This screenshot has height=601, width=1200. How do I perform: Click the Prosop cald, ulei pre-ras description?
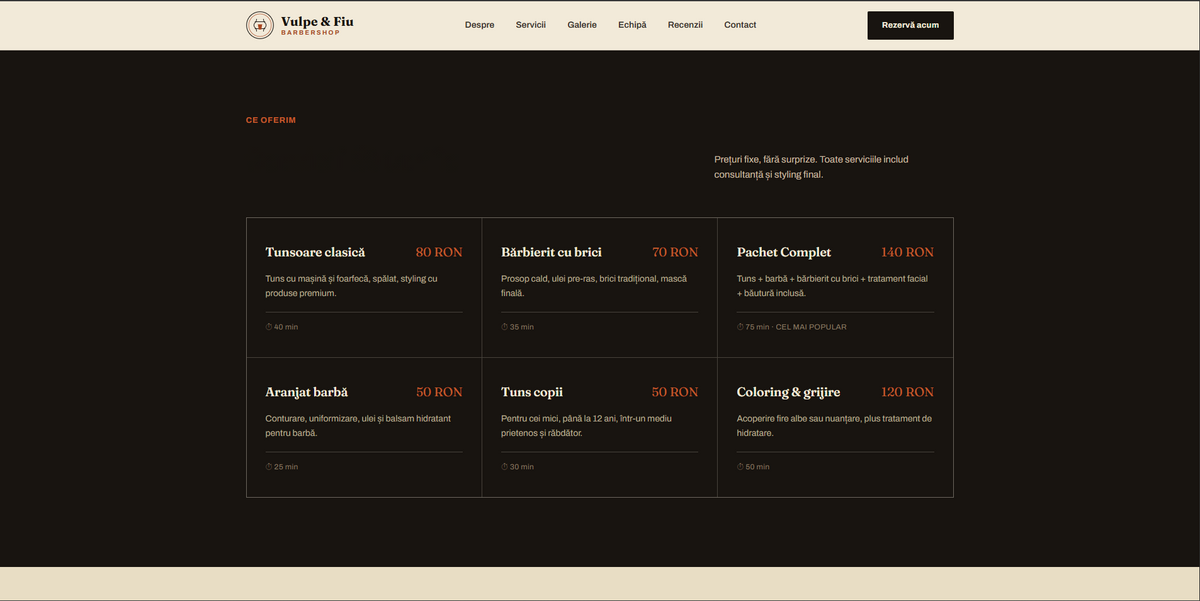click(x=594, y=286)
